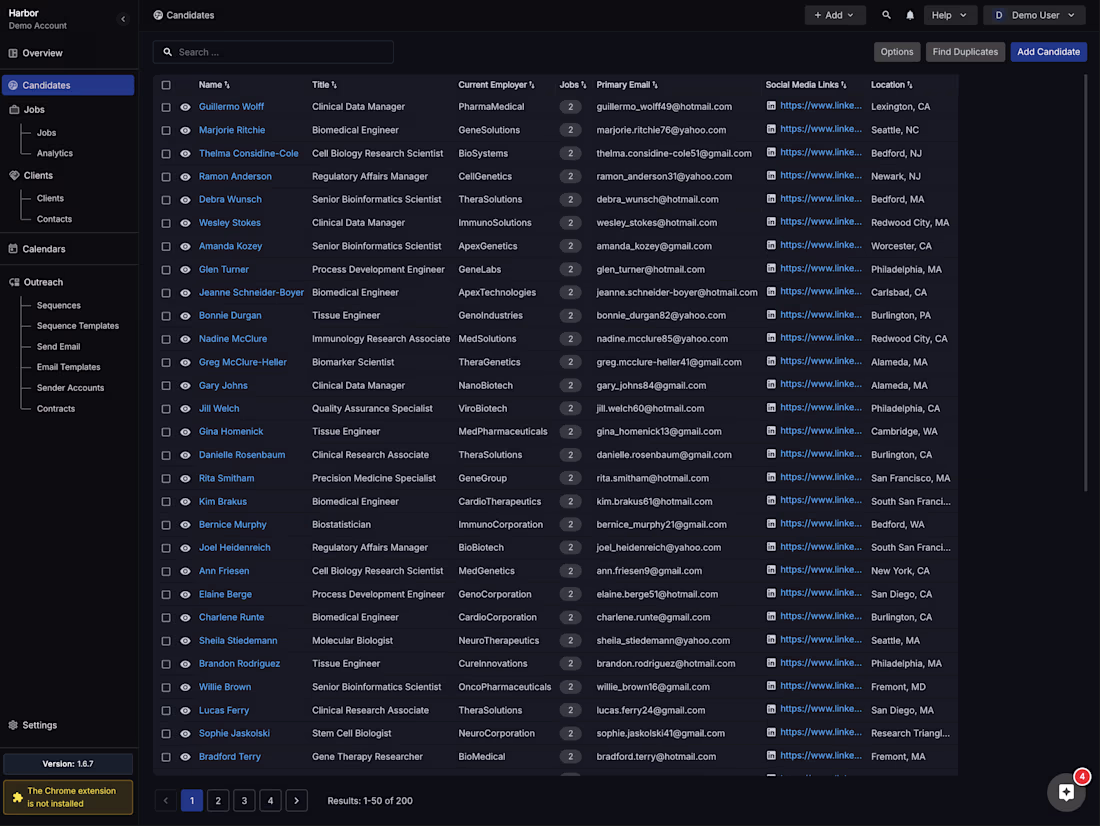Open Email Templates in sidebar
This screenshot has width=1100, height=826.
68,367
